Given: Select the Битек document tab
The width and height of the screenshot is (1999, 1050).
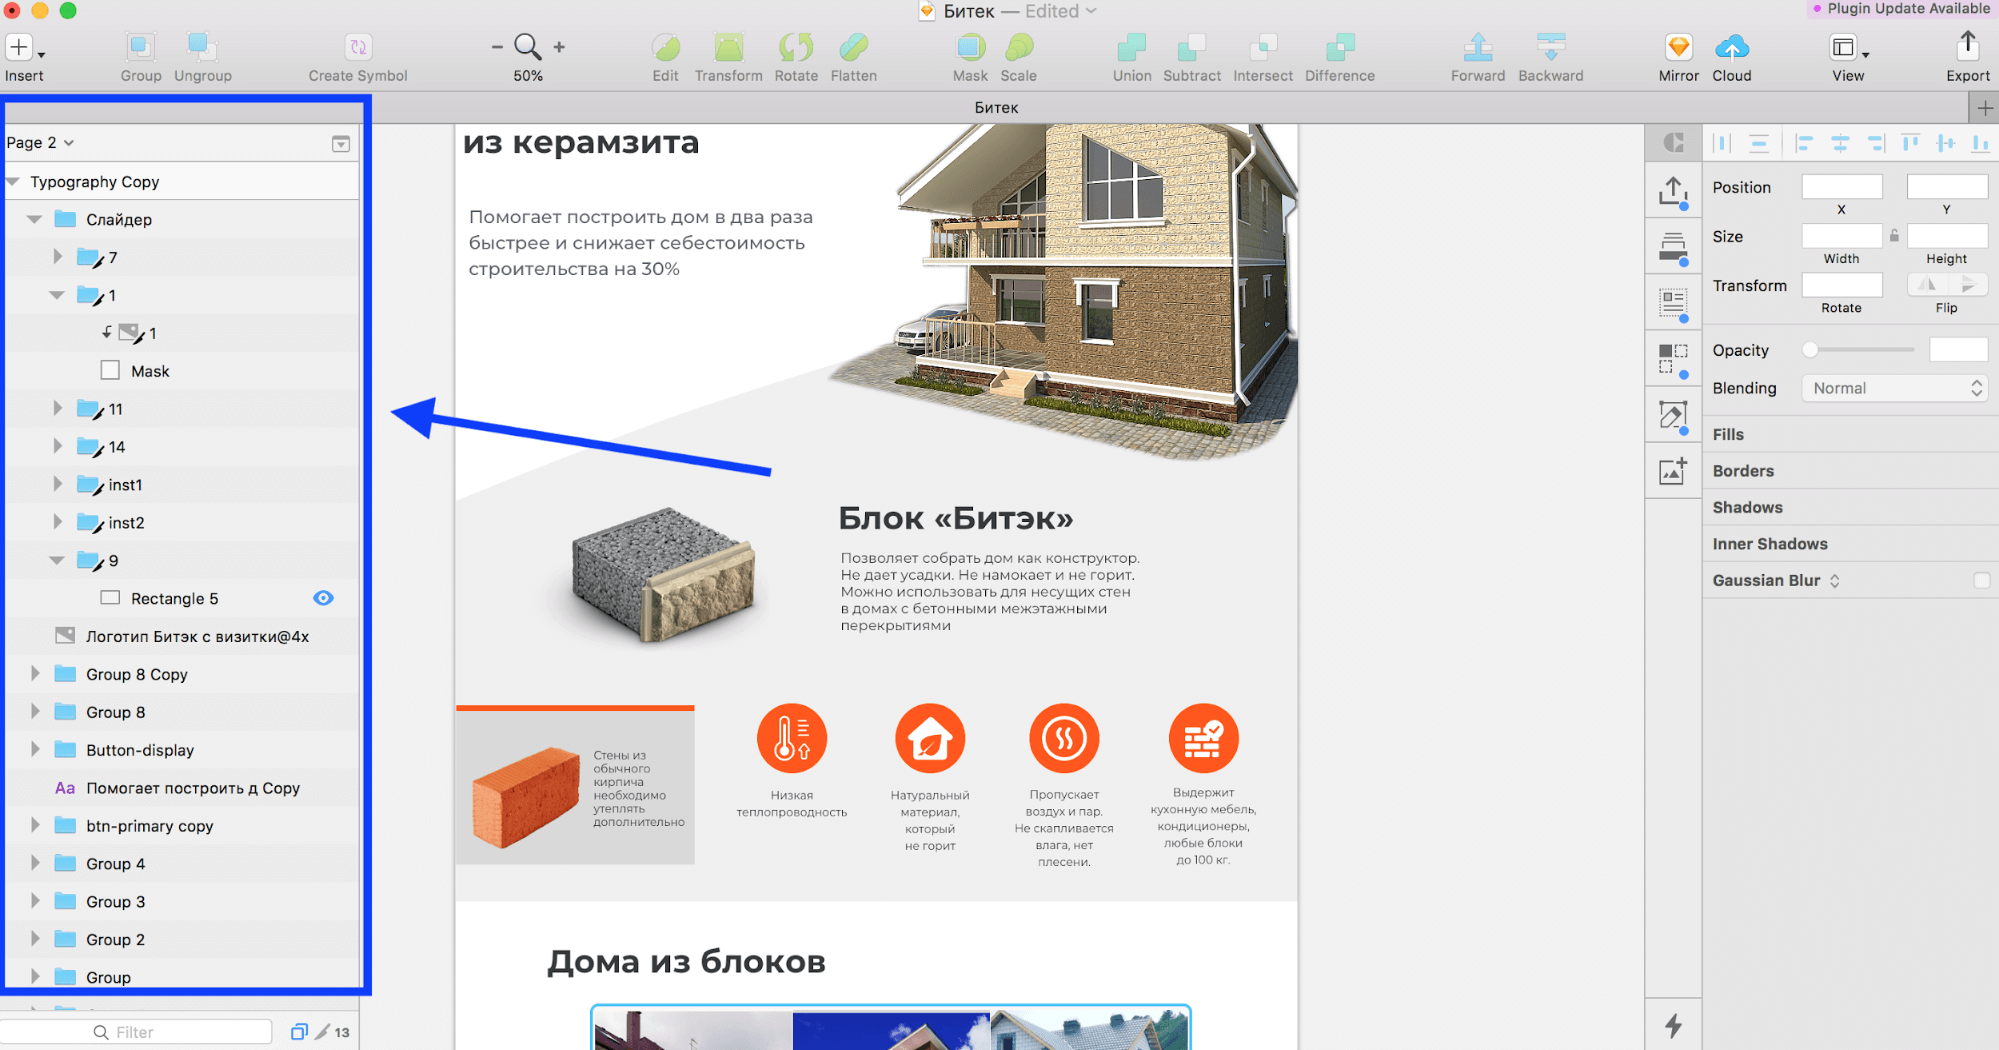Looking at the screenshot, I should pos(996,108).
